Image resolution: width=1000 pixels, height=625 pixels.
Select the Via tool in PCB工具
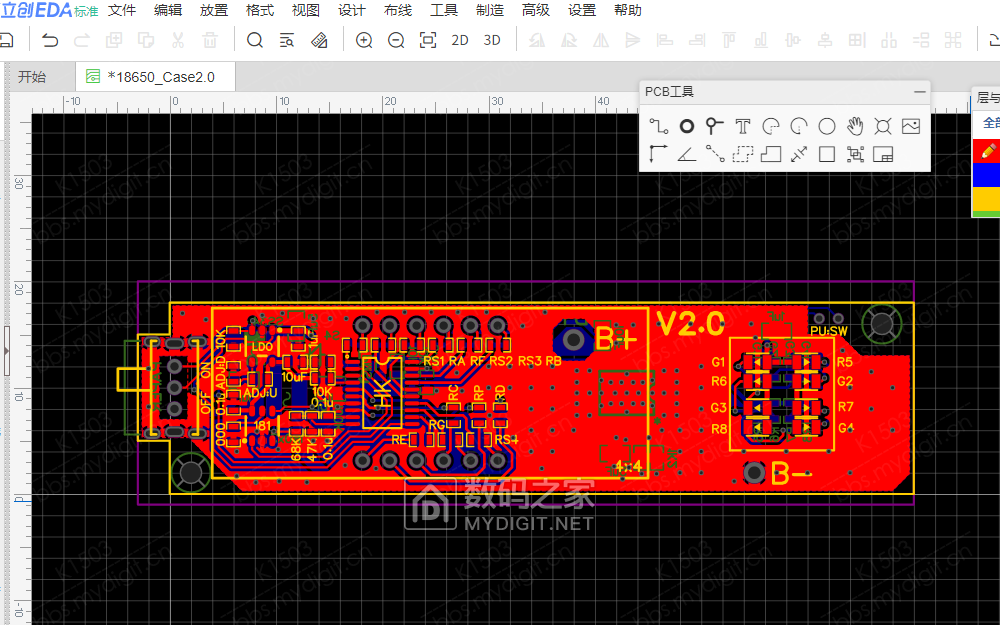714,126
